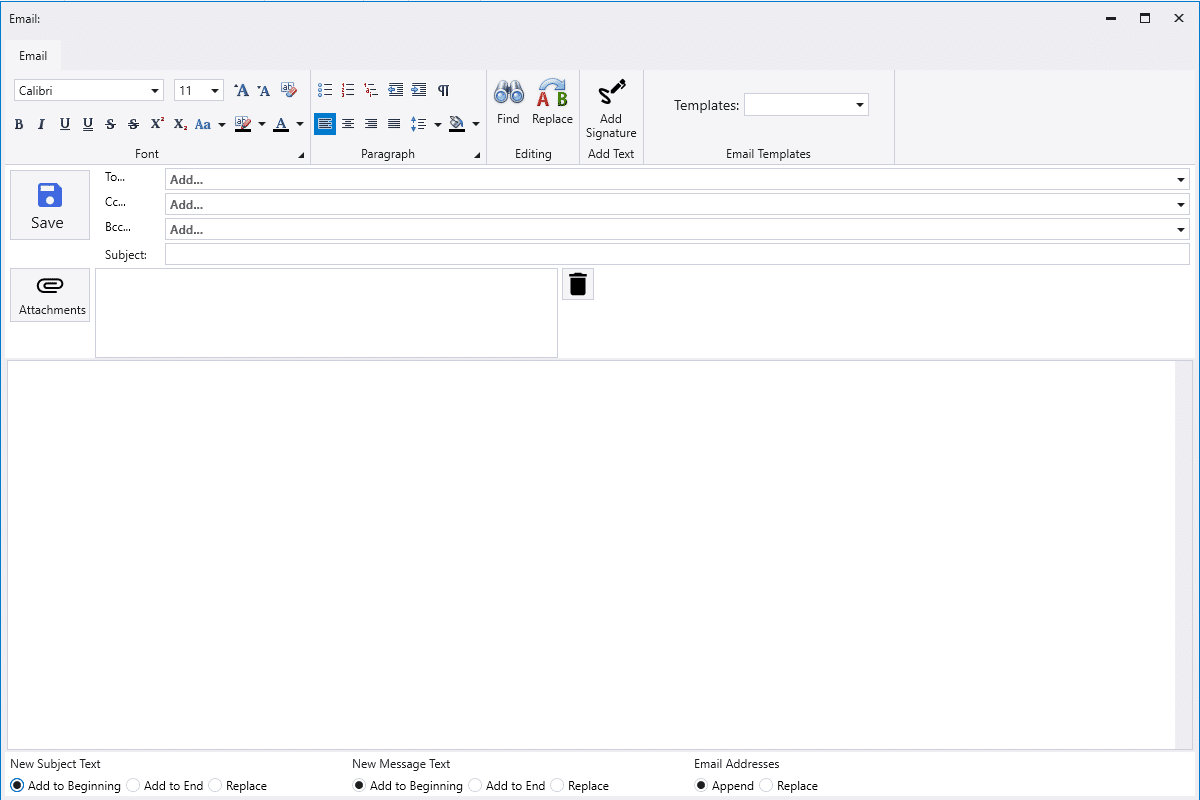Image resolution: width=1200 pixels, height=800 pixels.
Task: Choose Replace under Email Addresses
Action: coord(766,785)
